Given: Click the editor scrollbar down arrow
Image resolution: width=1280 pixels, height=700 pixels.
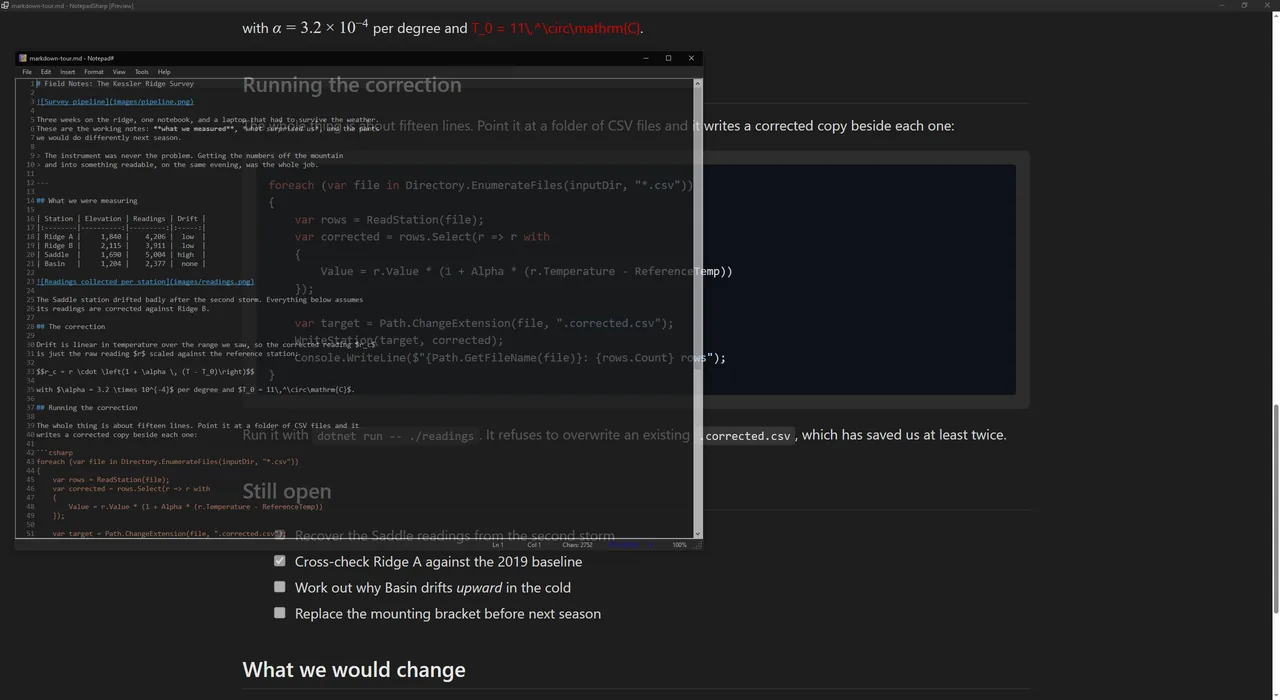Looking at the screenshot, I should [x=698, y=534].
